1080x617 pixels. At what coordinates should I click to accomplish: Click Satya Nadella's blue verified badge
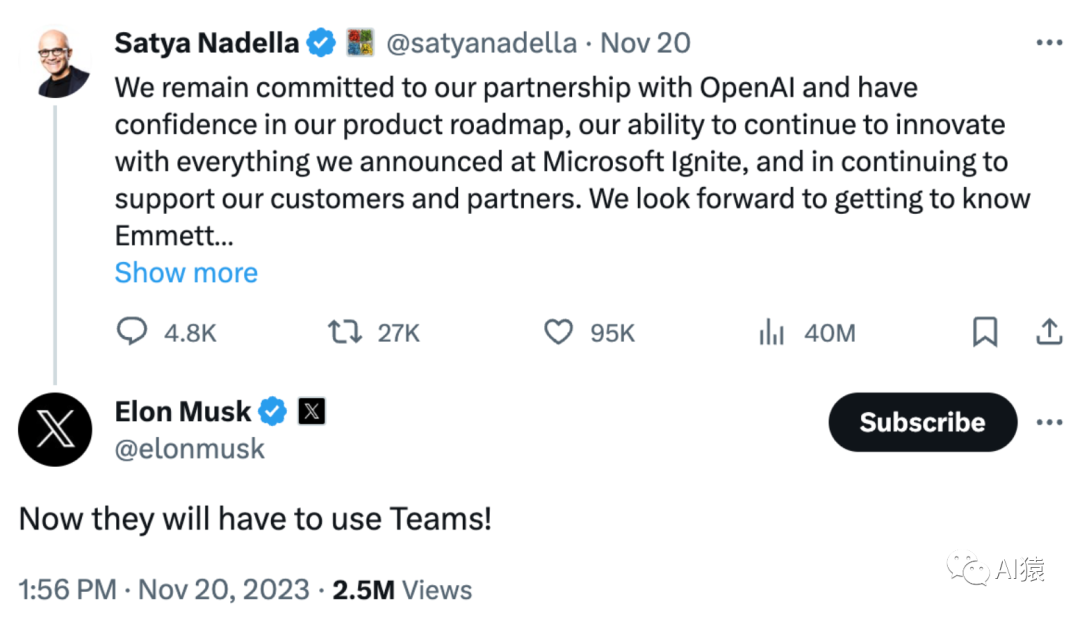pyautogui.click(x=321, y=43)
